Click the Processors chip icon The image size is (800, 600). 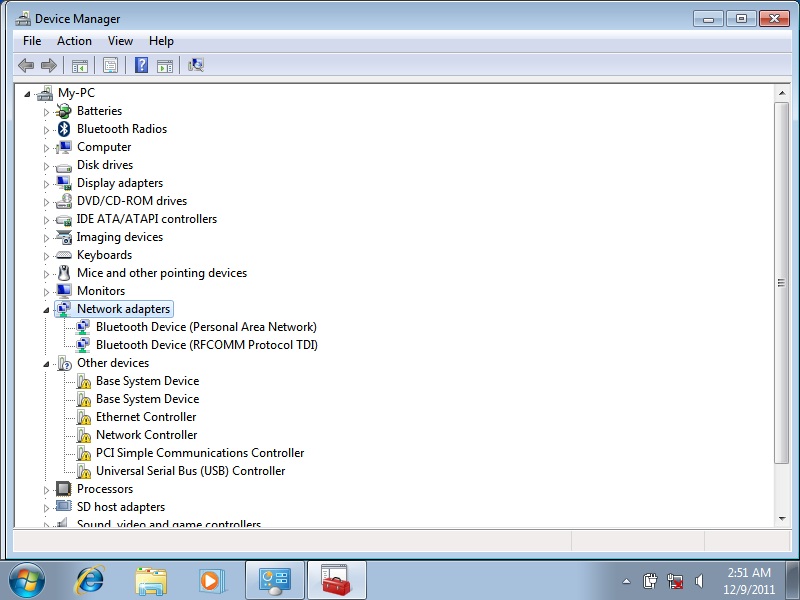pyautogui.click(x=64, y=489)
